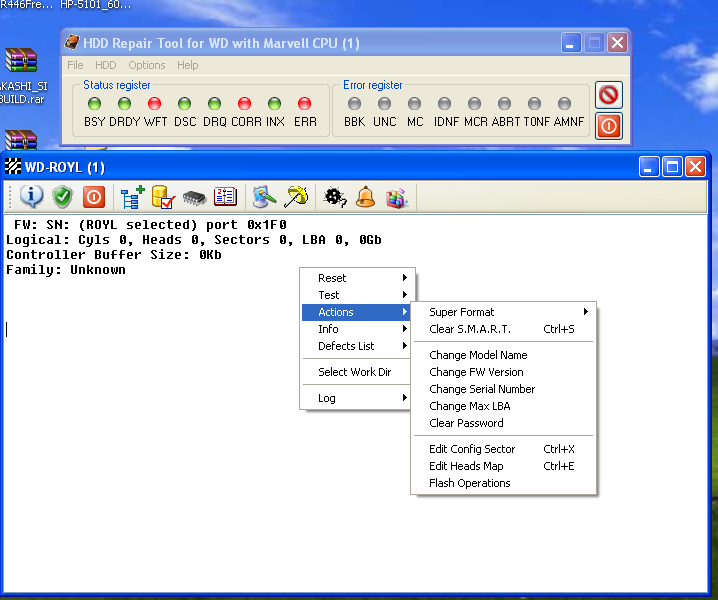
Task: Expand the Log submenu
Action: coord(357,398)
